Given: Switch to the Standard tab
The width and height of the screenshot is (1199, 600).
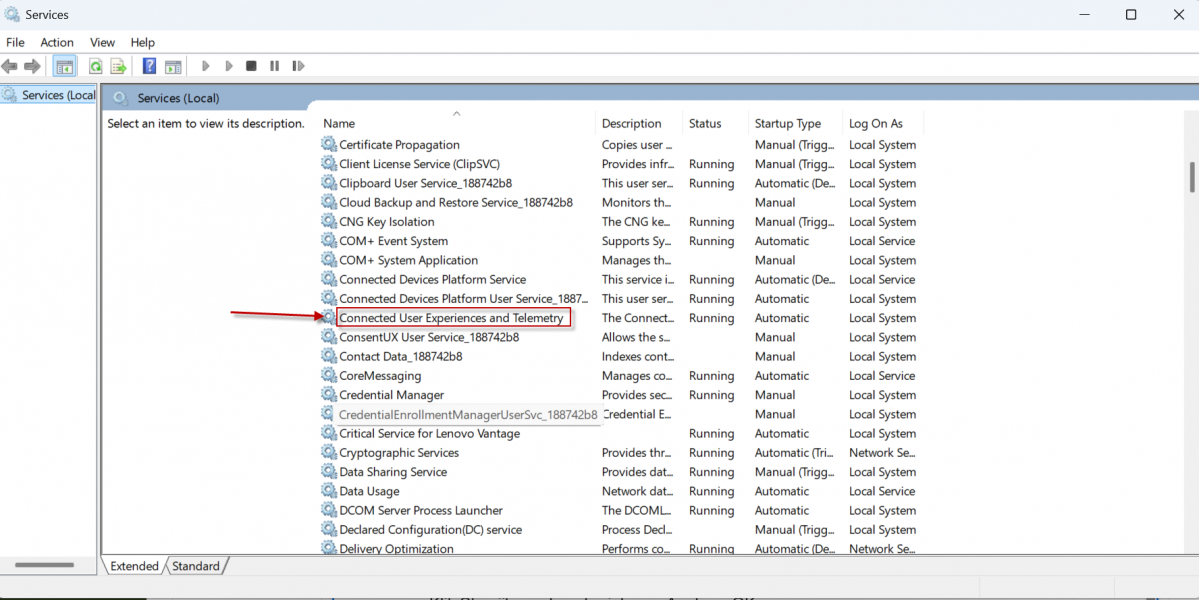Looking at the screenshot, I should tap(196, 566).
